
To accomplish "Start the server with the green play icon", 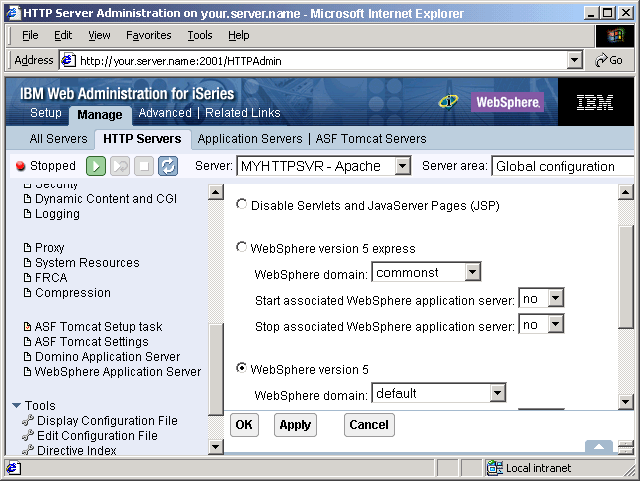I will (96, 166).
